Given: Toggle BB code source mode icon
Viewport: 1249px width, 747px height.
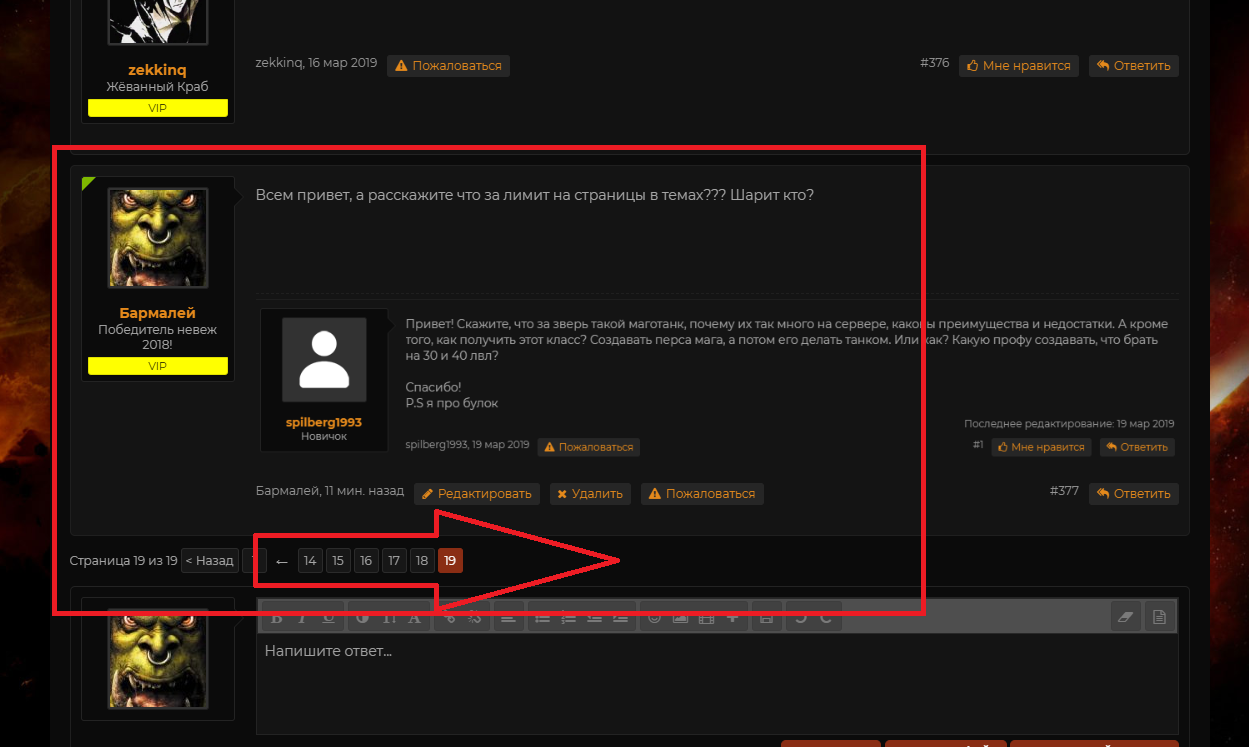Looking at the screenshot, I should point(1159,617).
